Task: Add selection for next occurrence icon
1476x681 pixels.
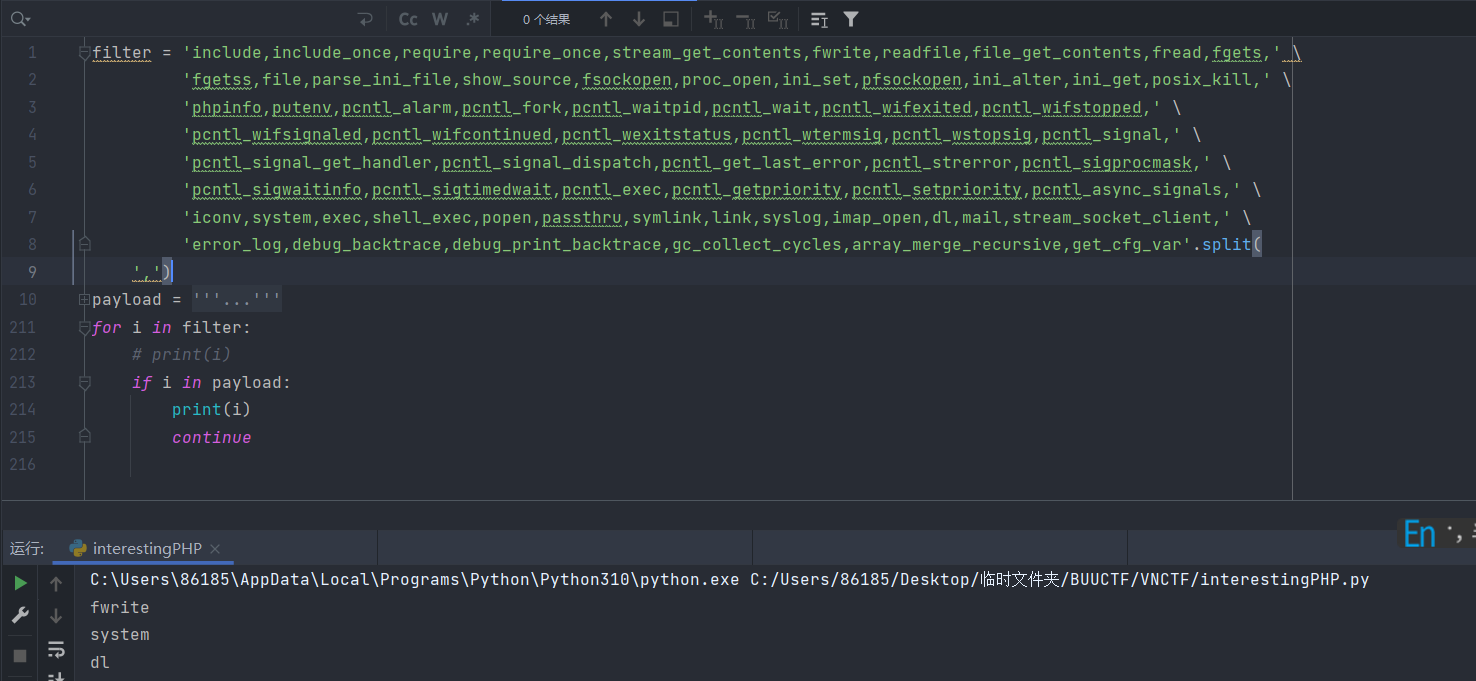Action: (713, 19)
